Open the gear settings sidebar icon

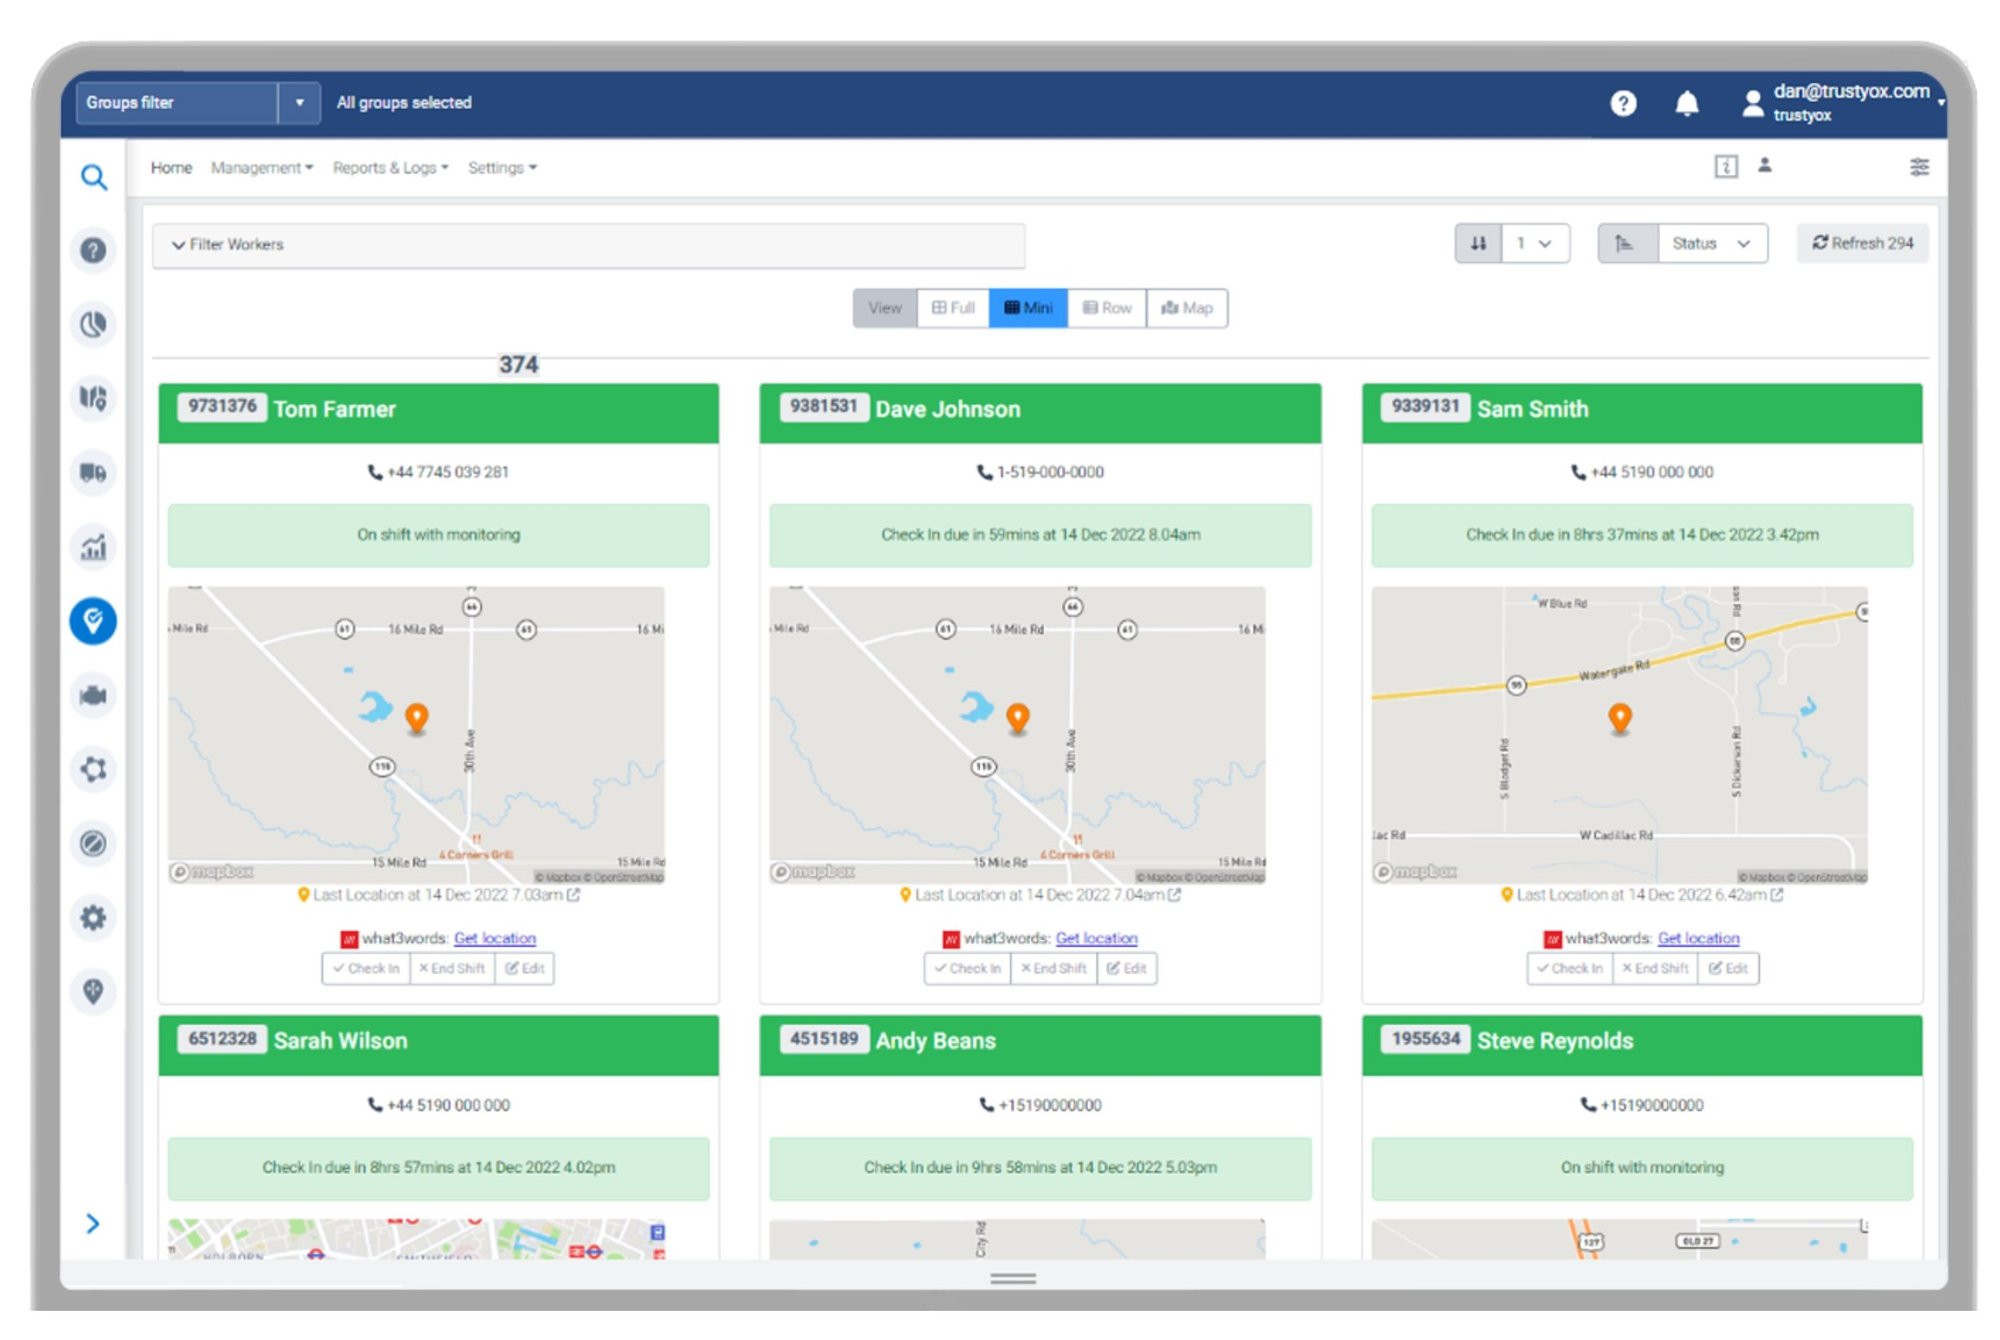point(93,917)
